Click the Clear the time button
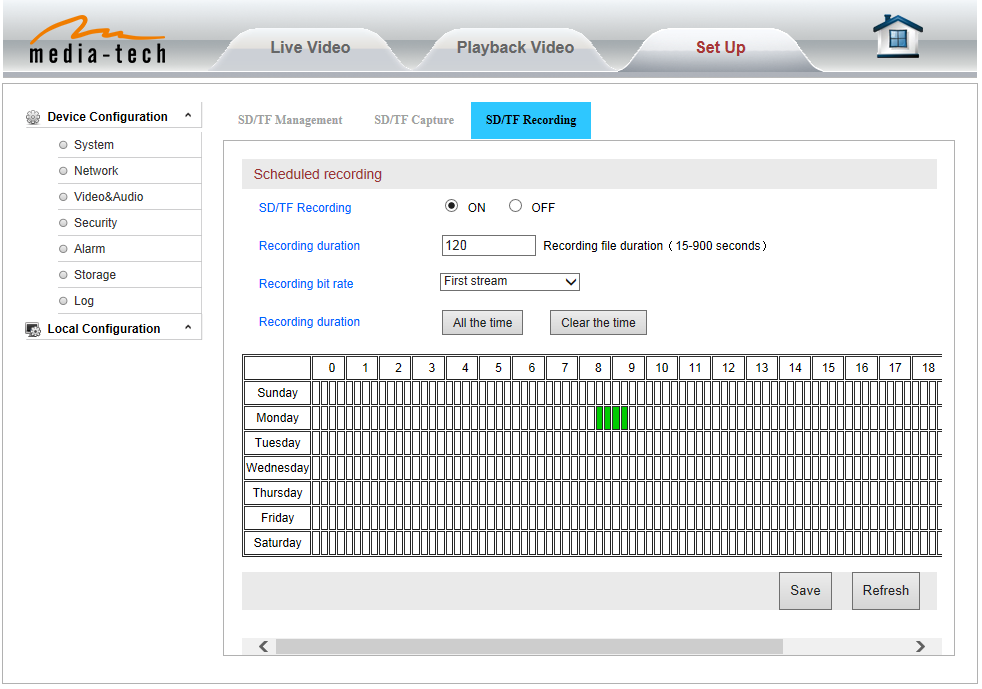This screenshot has width=982, height=689. click(598, 323)
